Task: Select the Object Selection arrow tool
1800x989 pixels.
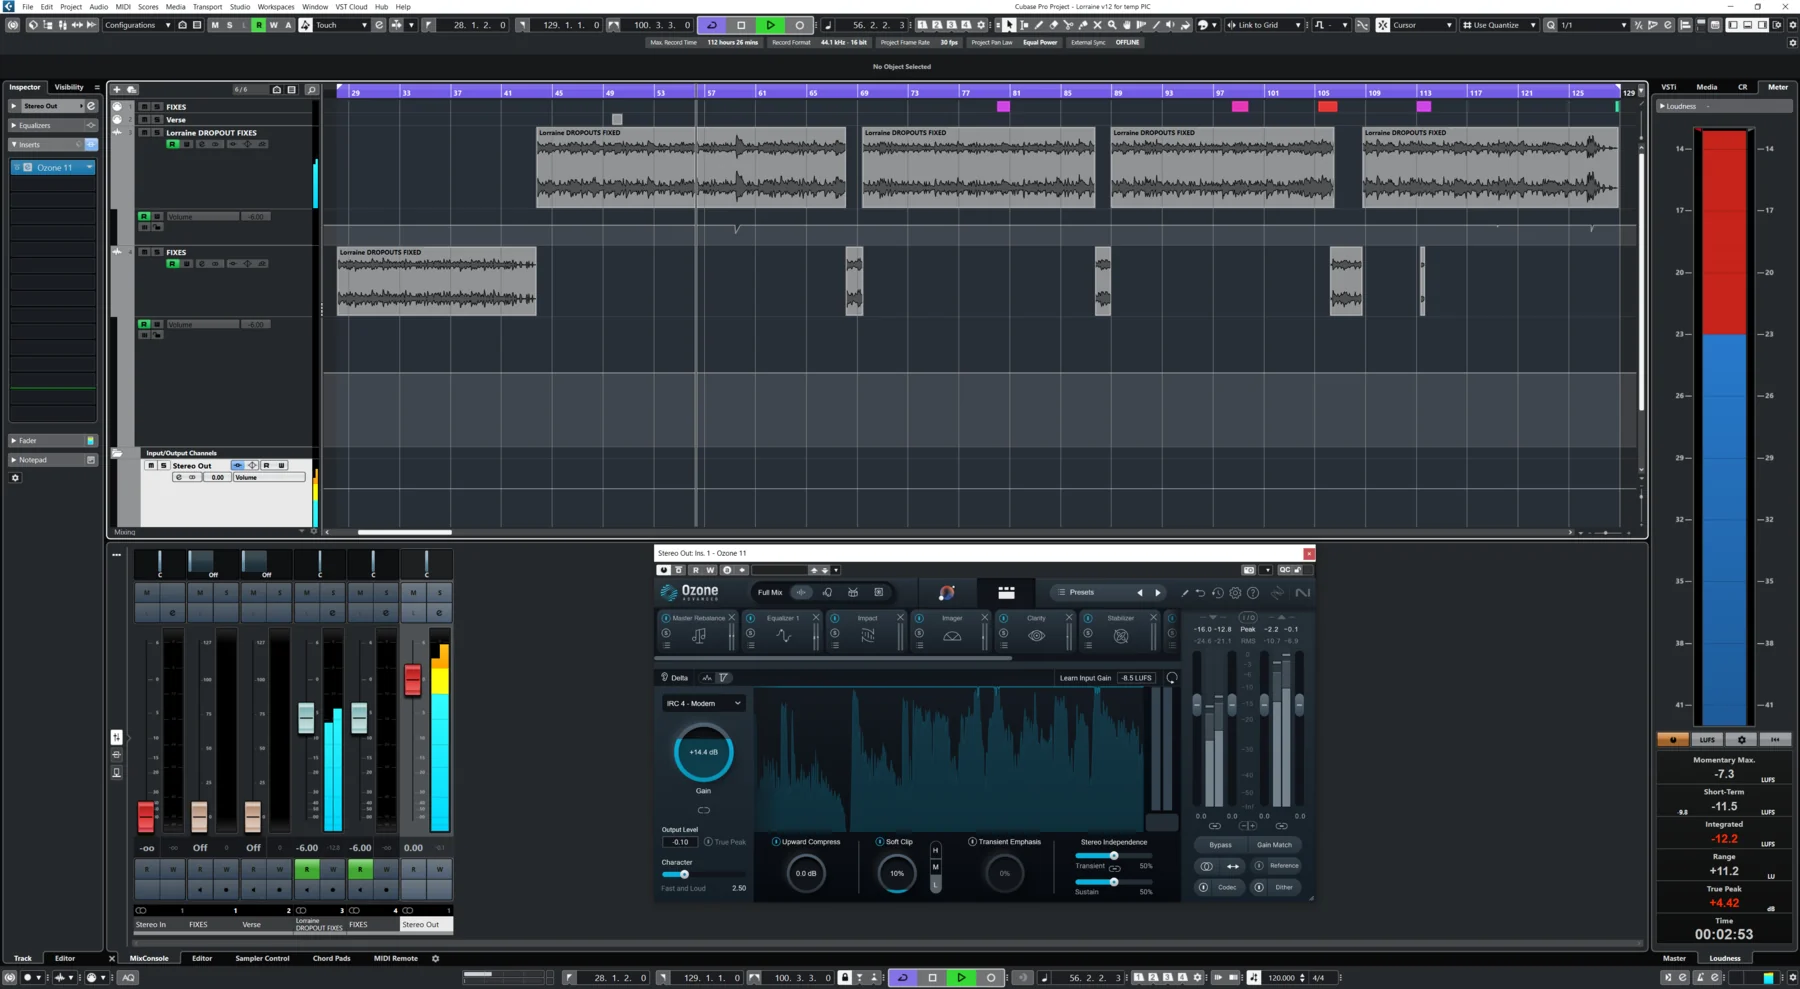Action: (1009, 25)
